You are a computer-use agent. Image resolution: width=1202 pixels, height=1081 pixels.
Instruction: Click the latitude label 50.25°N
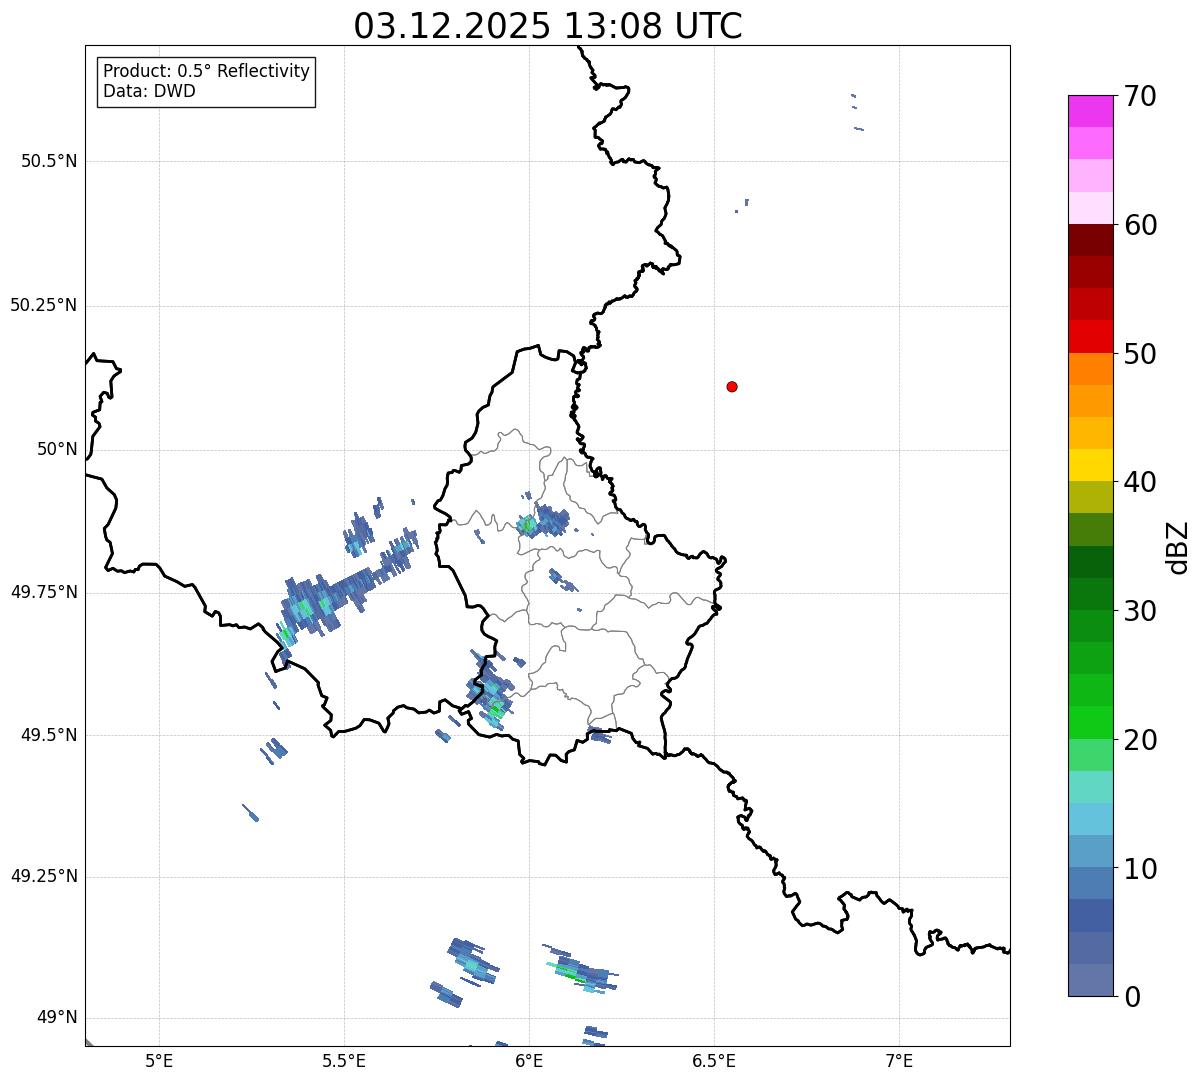tap(44, 306)
